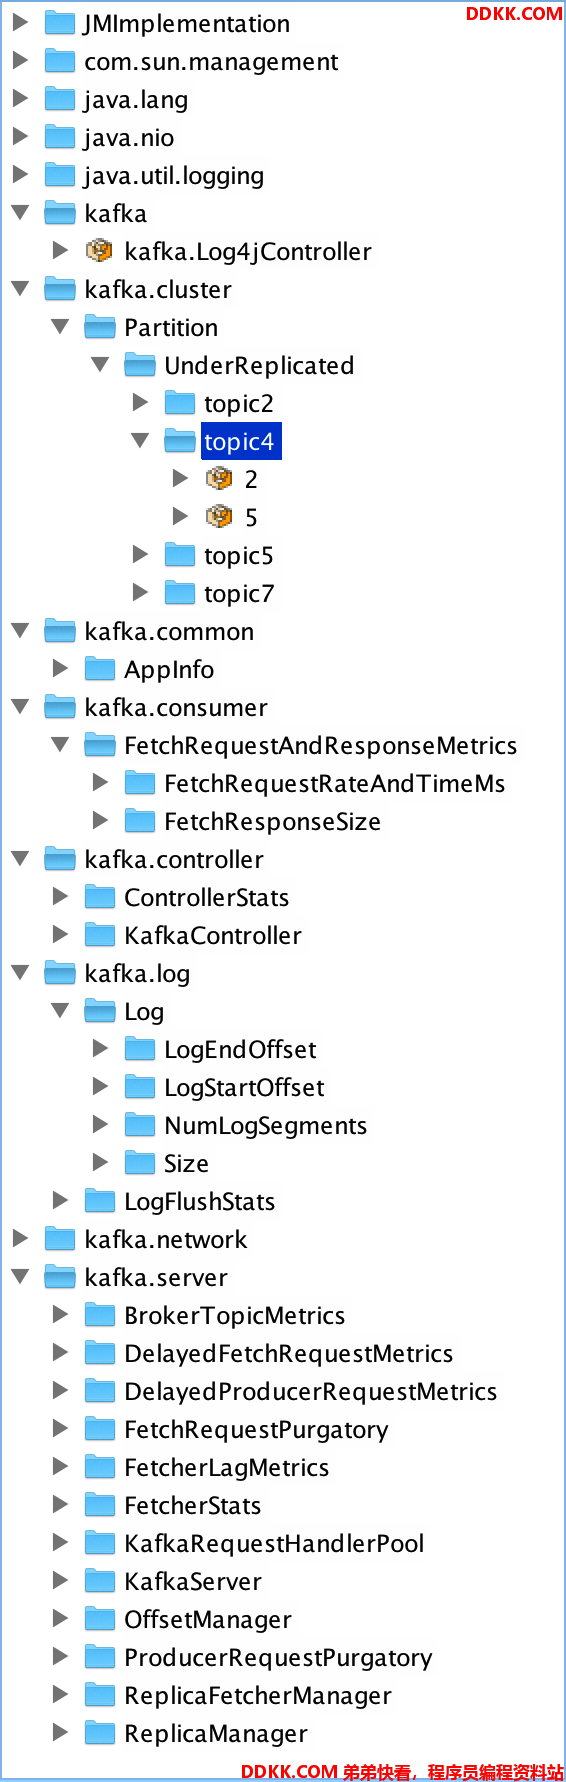This screenshot has width=566, height=1782.
Task: Select the ReplicaManager tree item
Action: (216, 1733)
